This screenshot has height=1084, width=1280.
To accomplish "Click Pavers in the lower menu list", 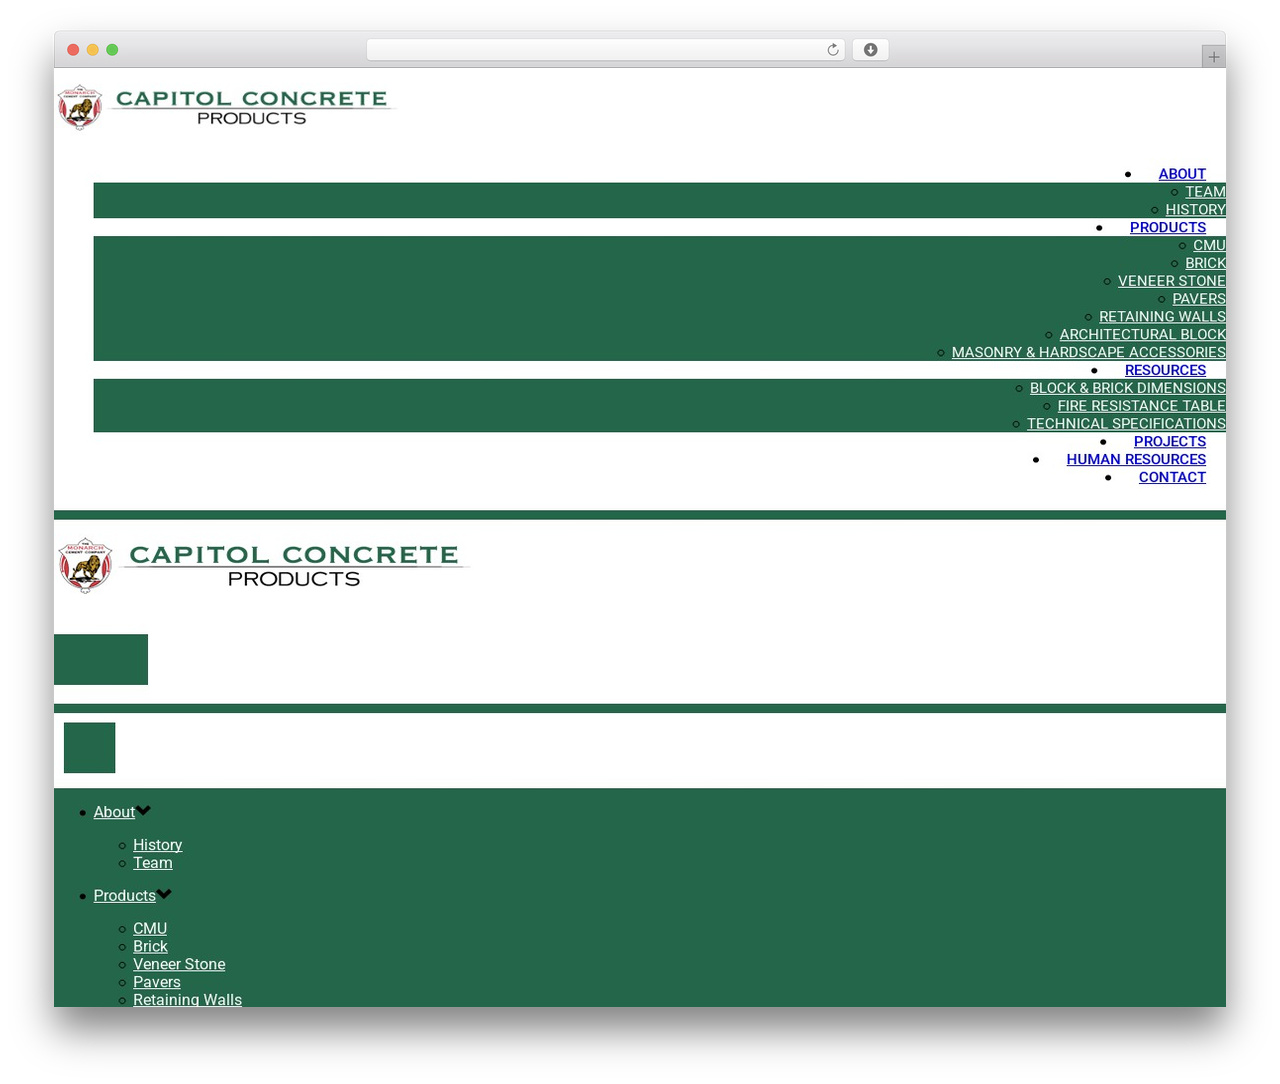I will click(157, 982).
